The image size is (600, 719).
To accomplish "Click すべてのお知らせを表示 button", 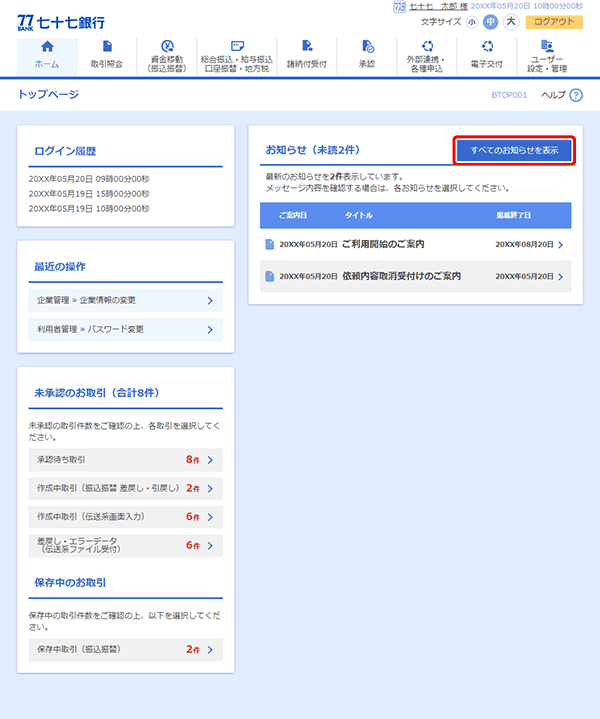I will pos(514,150).
